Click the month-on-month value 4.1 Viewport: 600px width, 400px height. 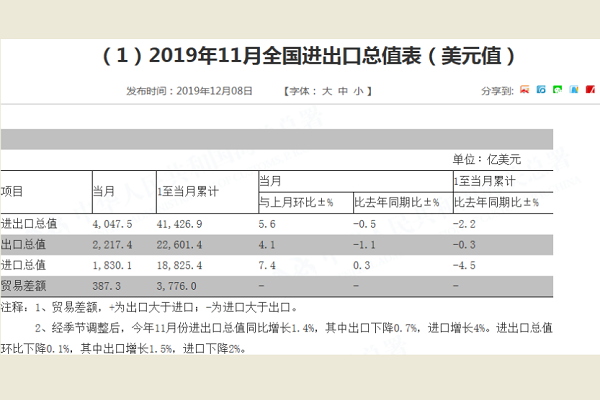[267, 245]
